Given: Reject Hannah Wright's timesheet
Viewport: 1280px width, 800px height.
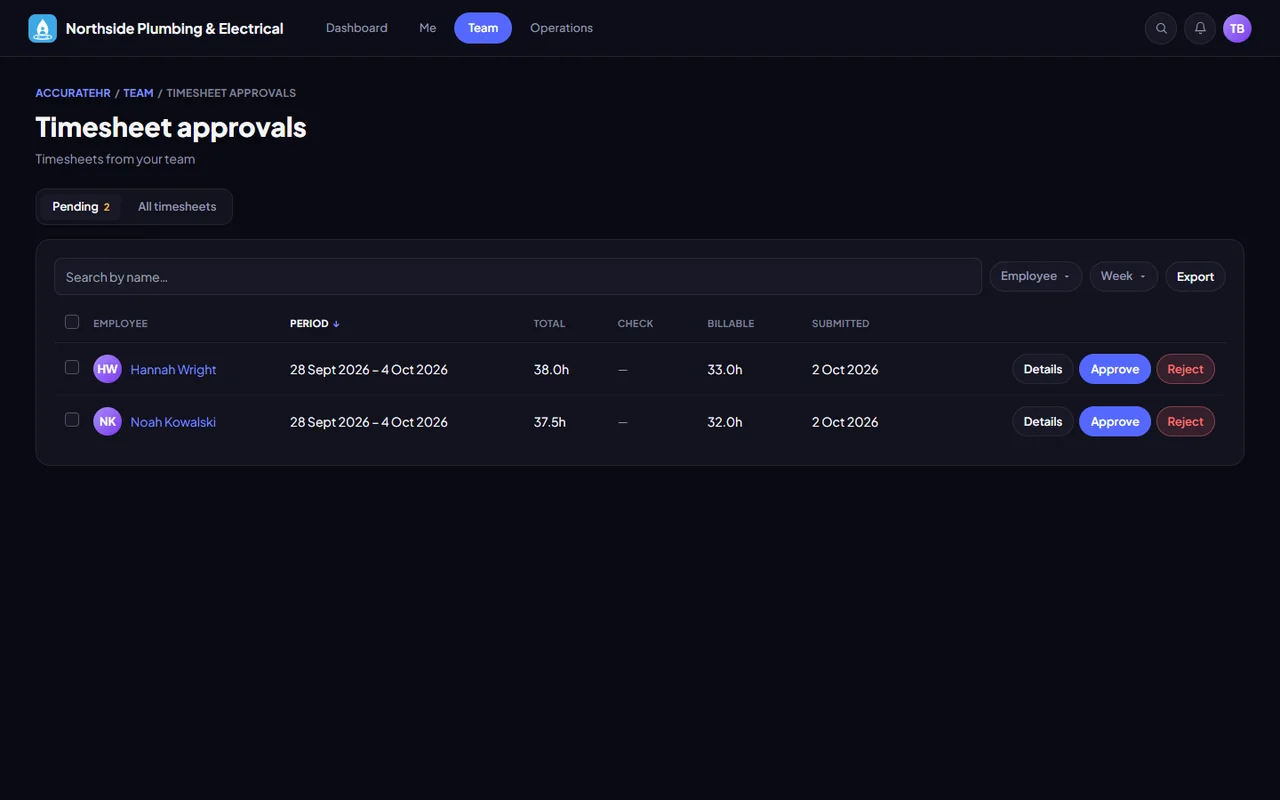Looking at the screenshot, I should click(1186, 369).
